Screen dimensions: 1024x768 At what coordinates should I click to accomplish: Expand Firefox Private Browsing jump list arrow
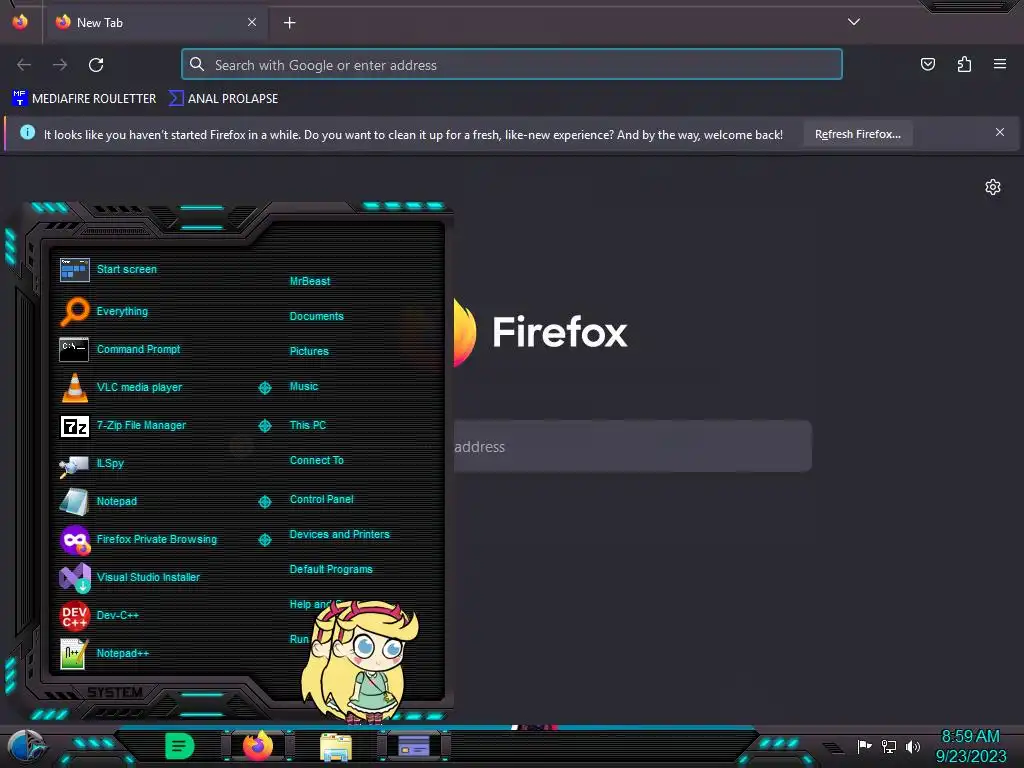click(x=264, y=539)
